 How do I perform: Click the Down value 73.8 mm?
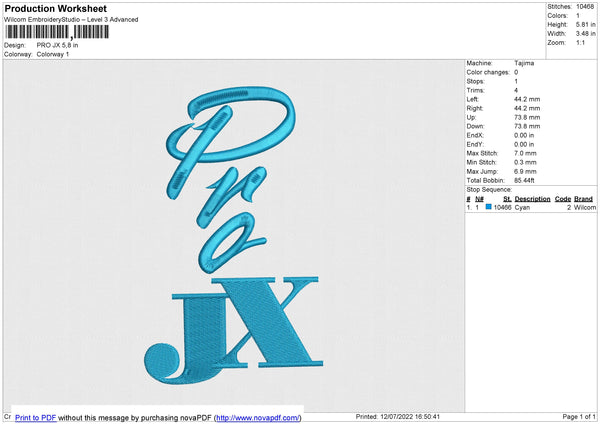527,126
